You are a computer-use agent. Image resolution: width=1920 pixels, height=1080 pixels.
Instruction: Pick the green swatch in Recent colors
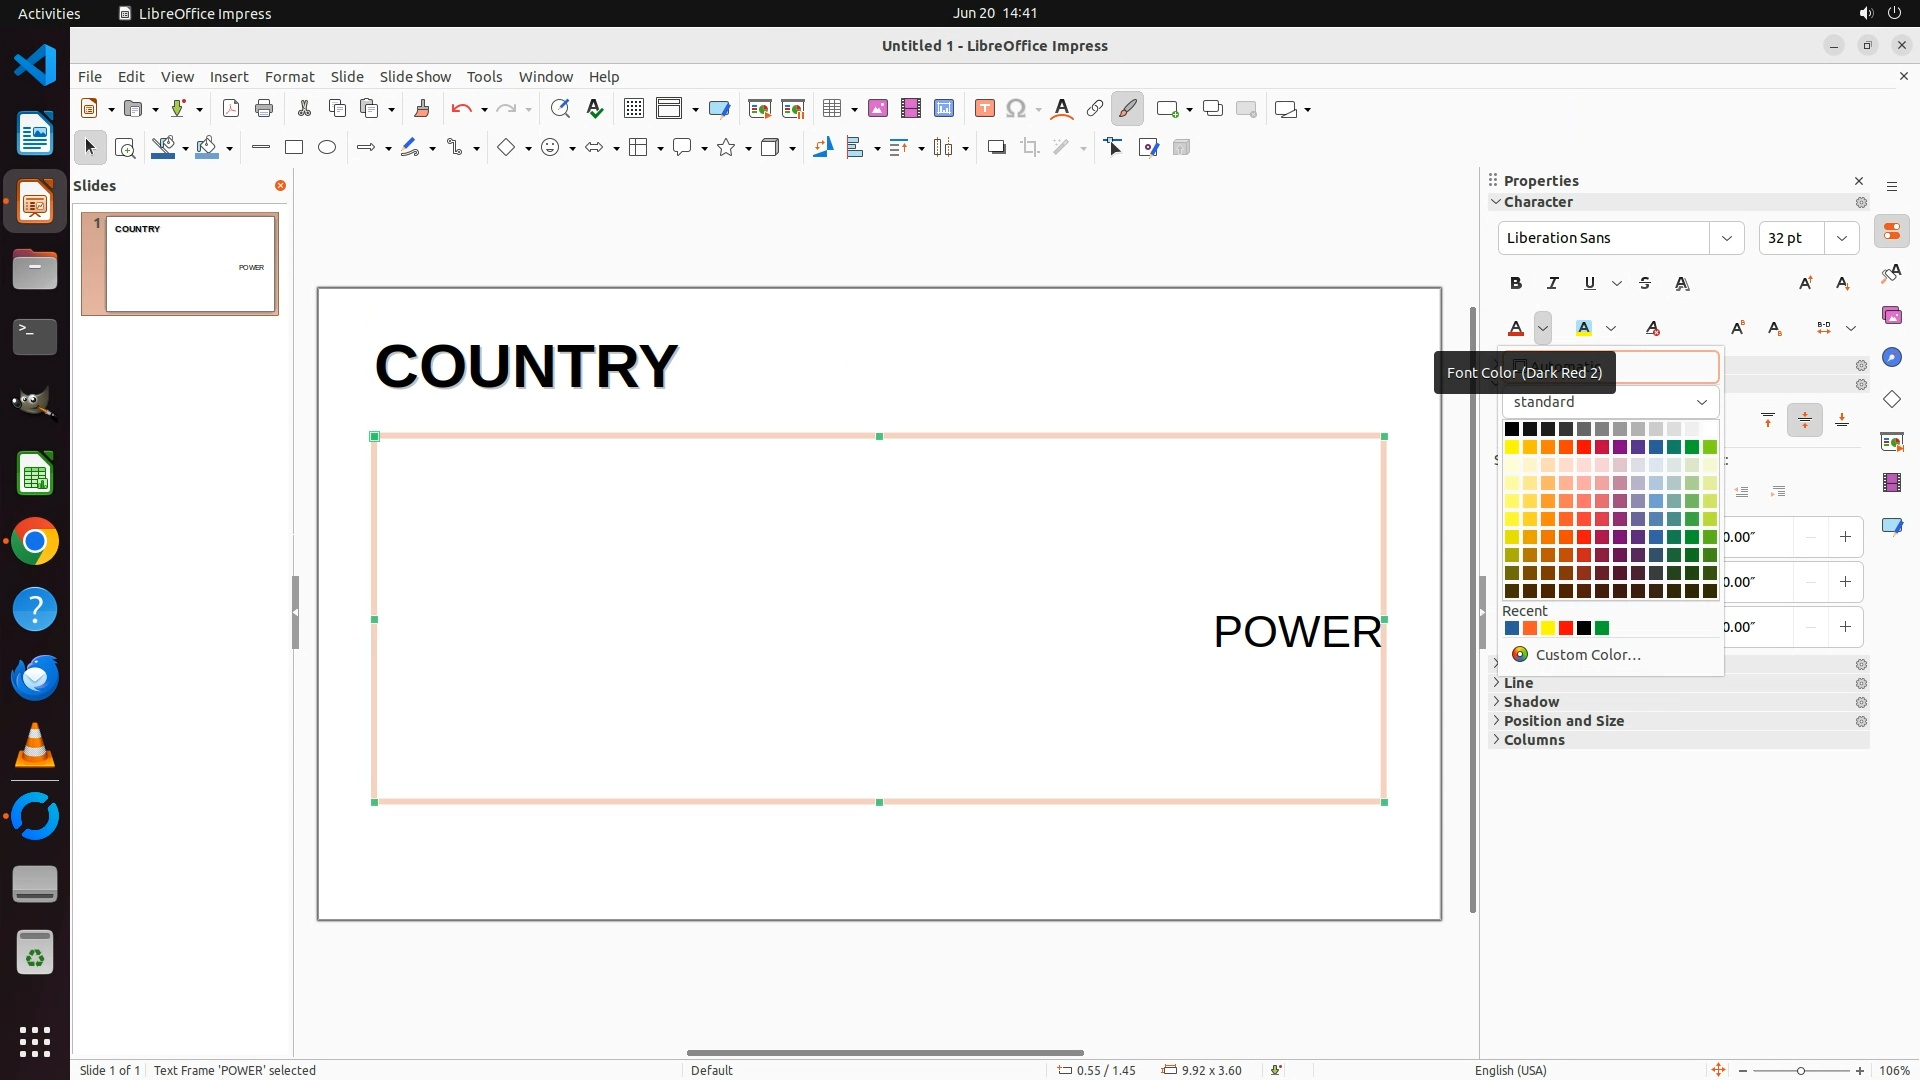click(1602, 629)
